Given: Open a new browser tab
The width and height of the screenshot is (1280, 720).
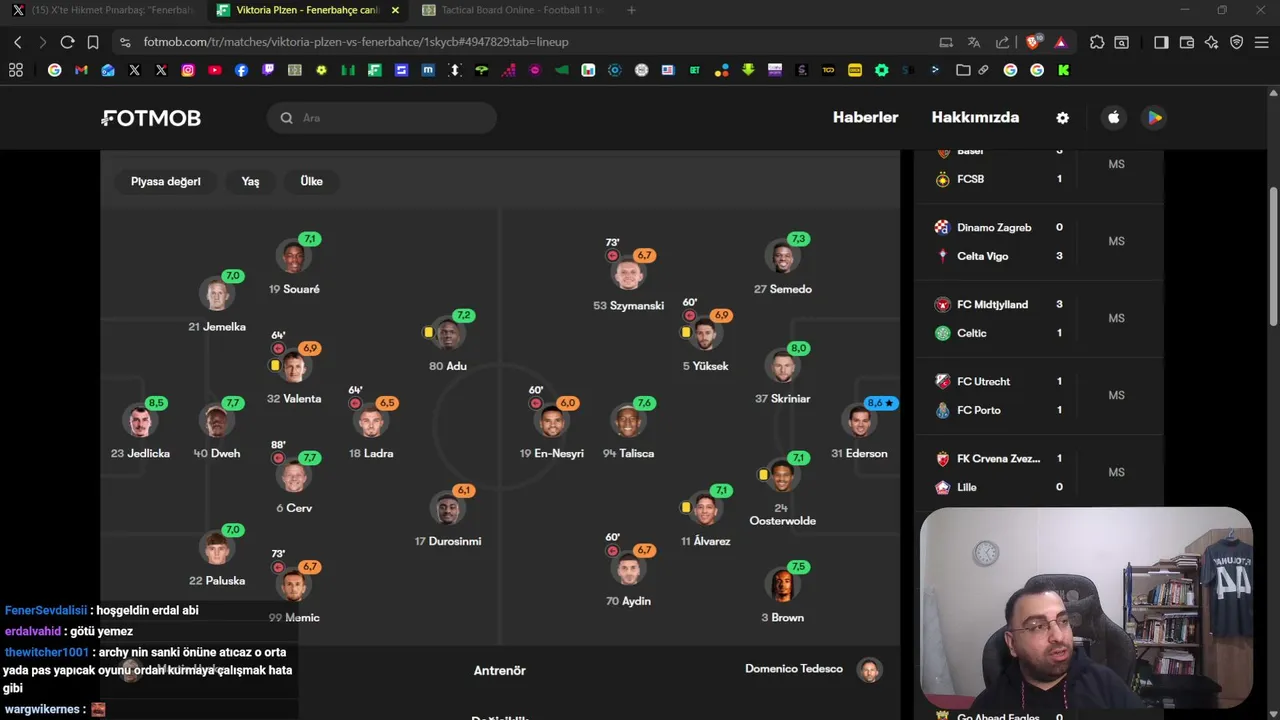Looking at the screenshot, I should pyautogui.click(x=631, y=10).
